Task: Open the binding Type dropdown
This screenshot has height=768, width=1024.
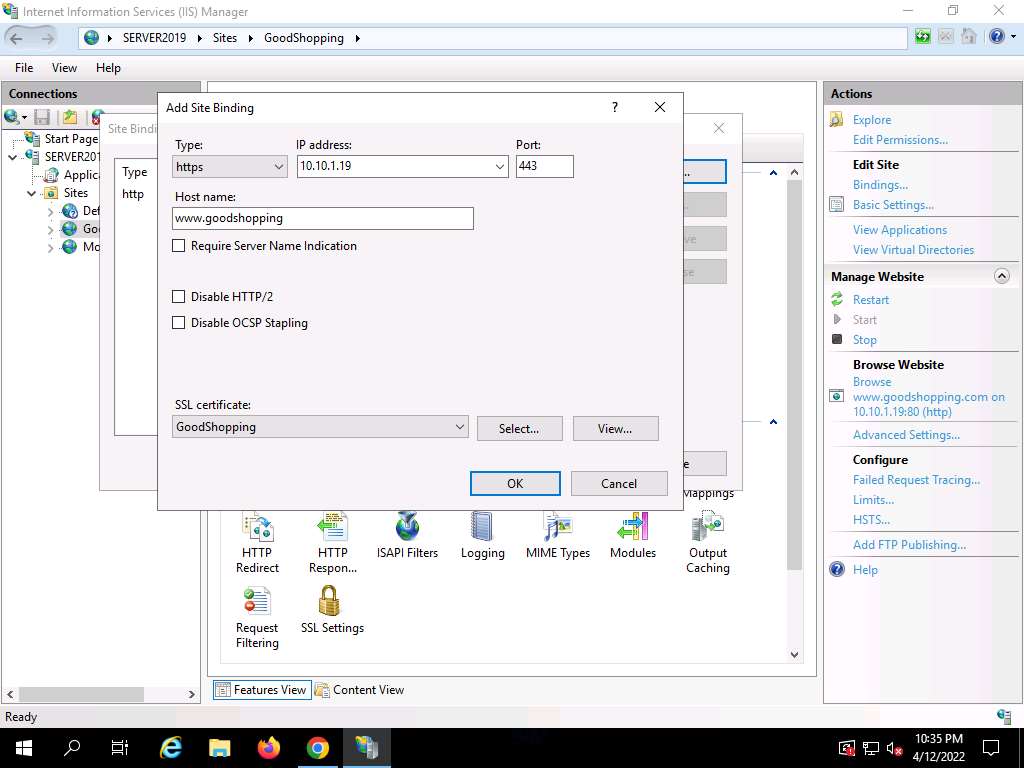Action: coord(231,167)
